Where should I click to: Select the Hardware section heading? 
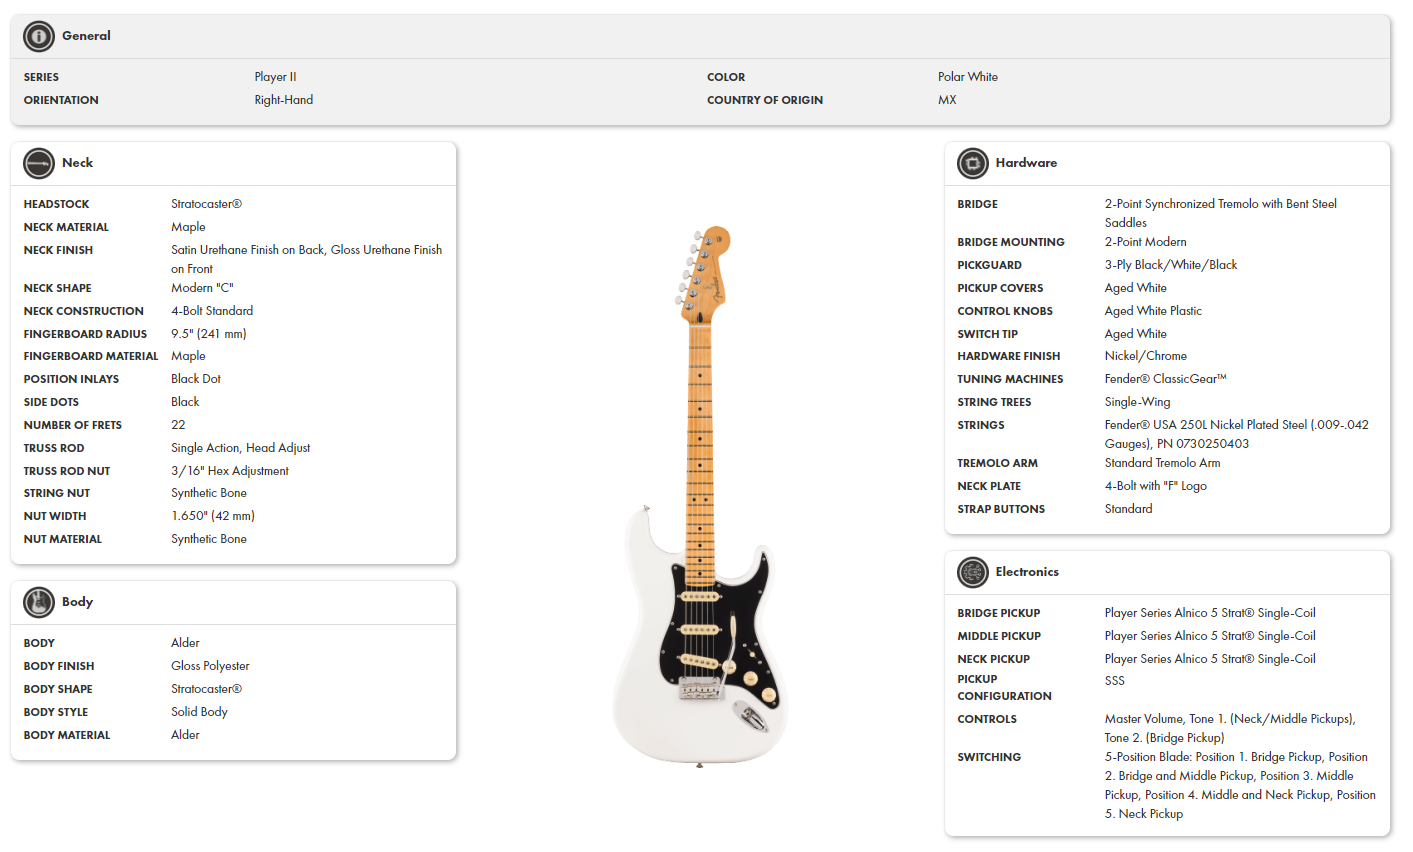click(1026, 163)
